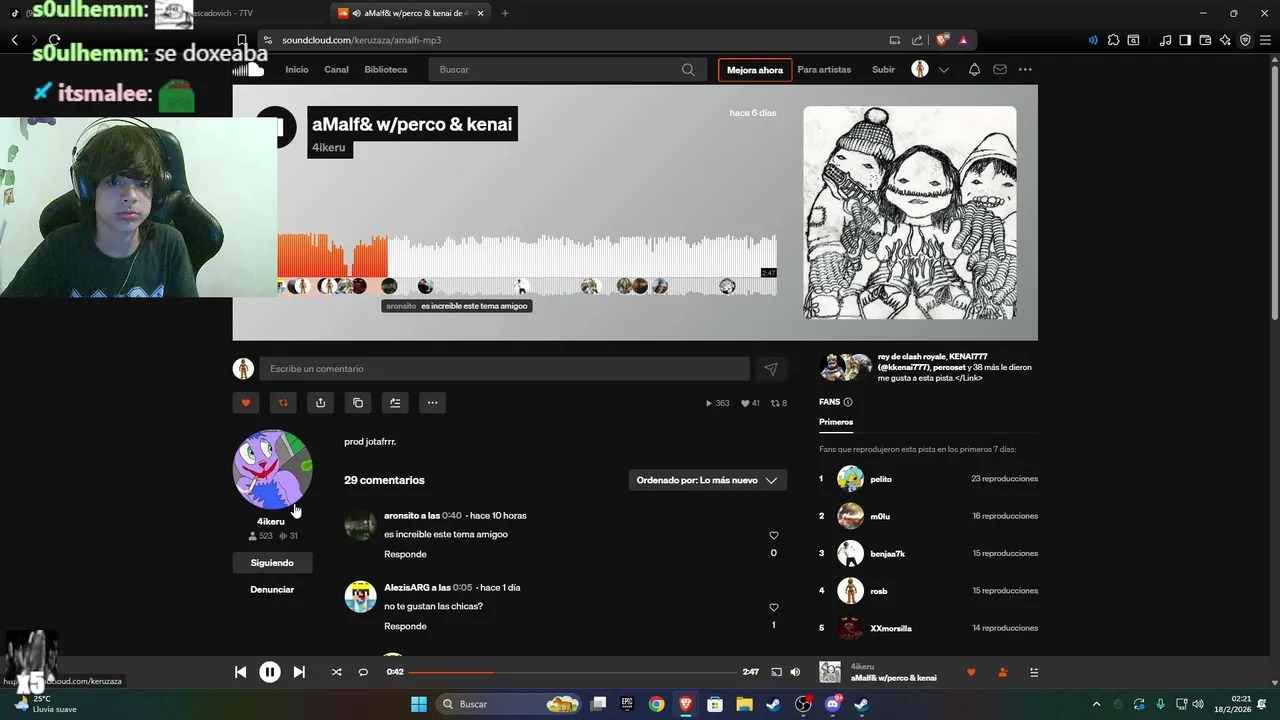Screen dimensions: 1280x720
Task: Open Epic Games from the taskbar
Action: [x=627, y=704]
